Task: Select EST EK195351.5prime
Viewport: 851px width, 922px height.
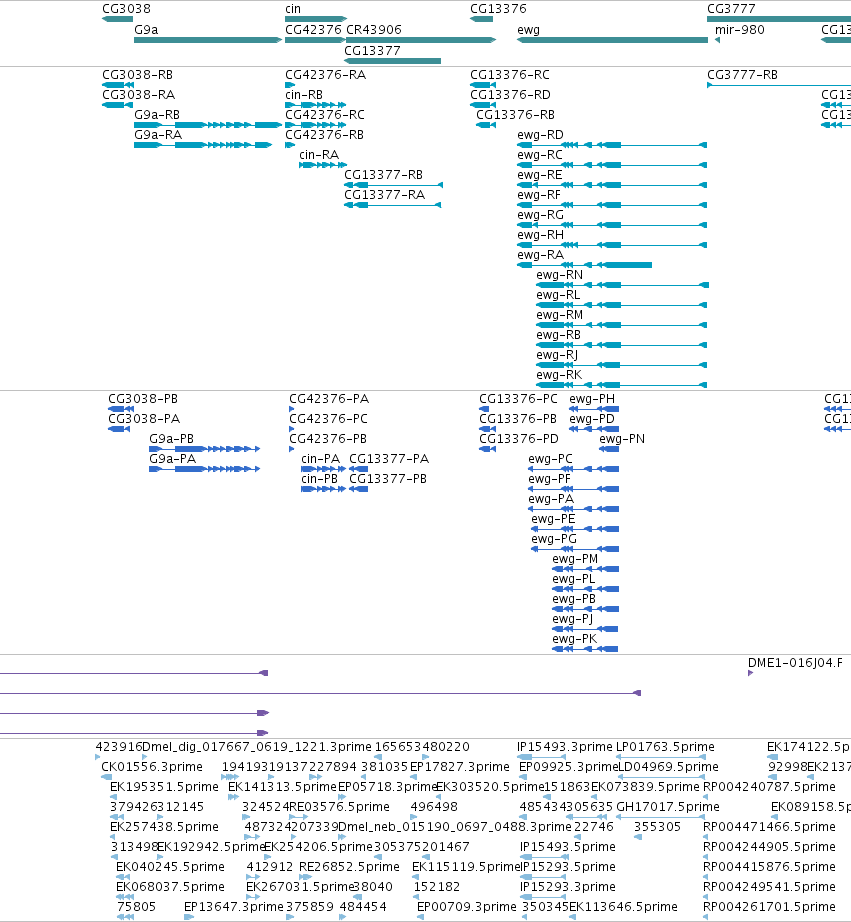Action: pyautogui.click(x=164, y=787)
